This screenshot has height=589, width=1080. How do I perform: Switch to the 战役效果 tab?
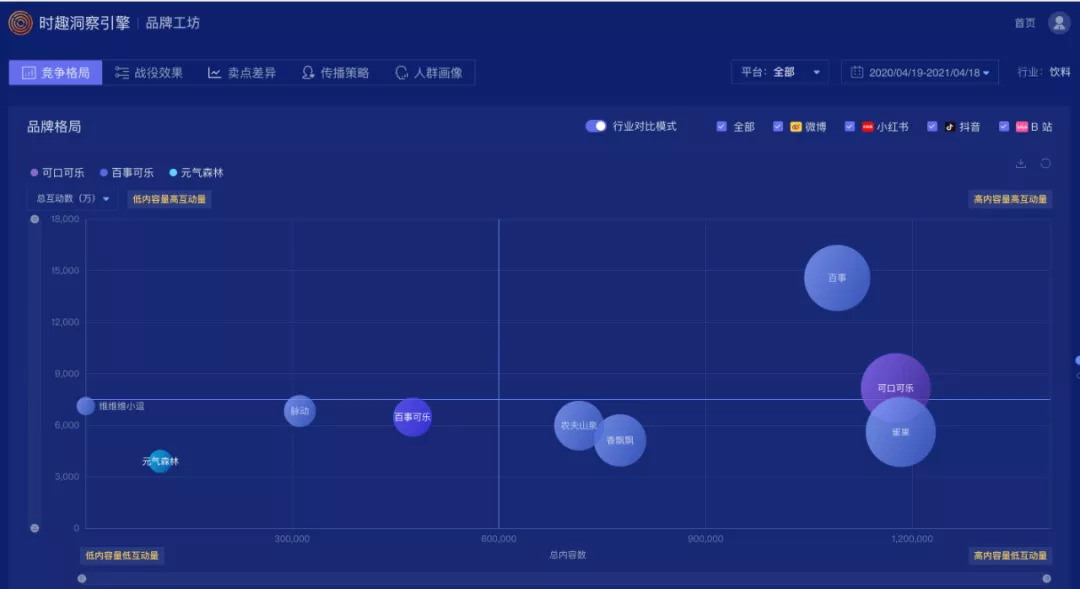(x=149, y=72)
